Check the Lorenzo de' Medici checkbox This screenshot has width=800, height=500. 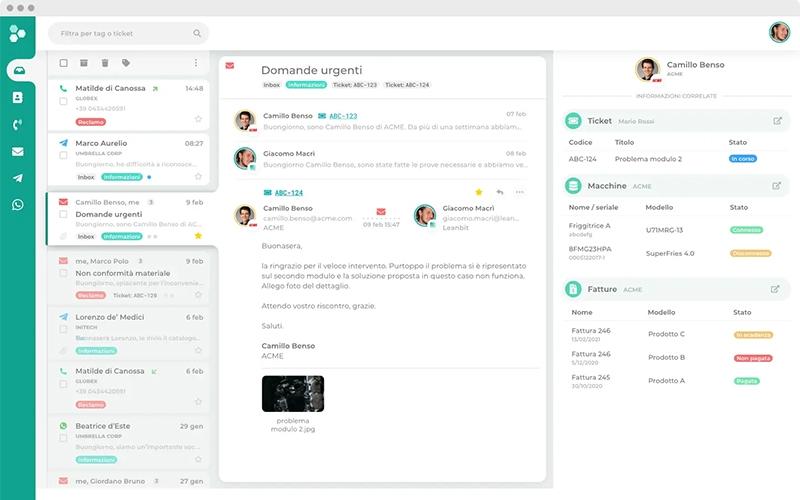pos(63,329)
